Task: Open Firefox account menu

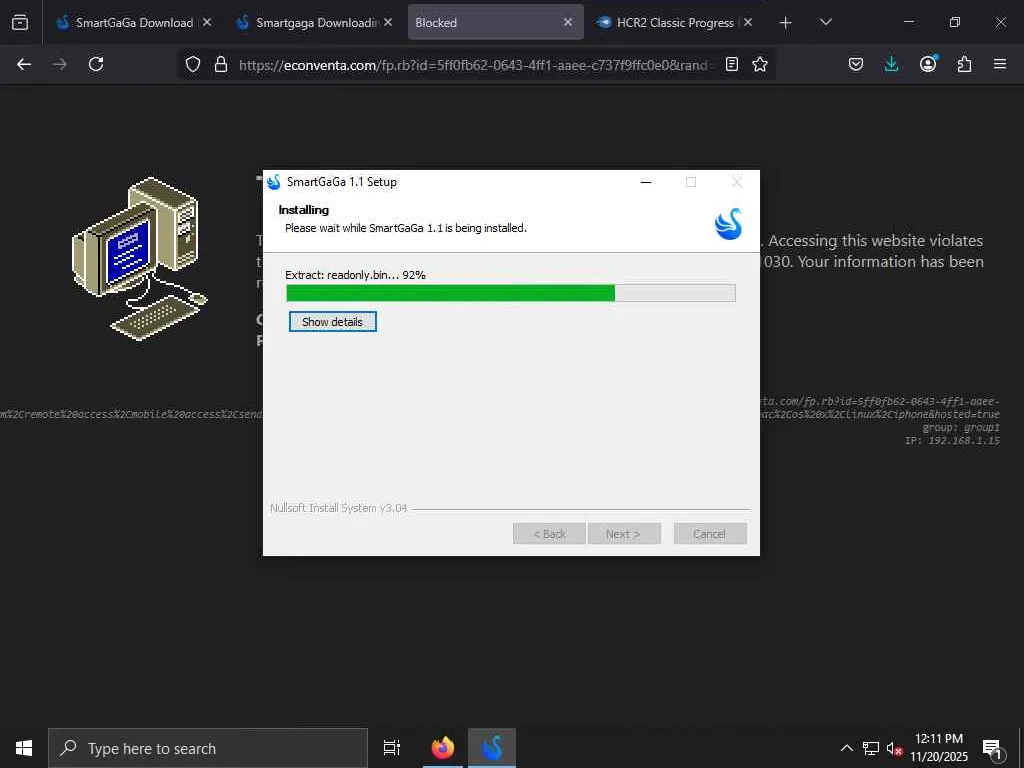Action: point(928,64)
